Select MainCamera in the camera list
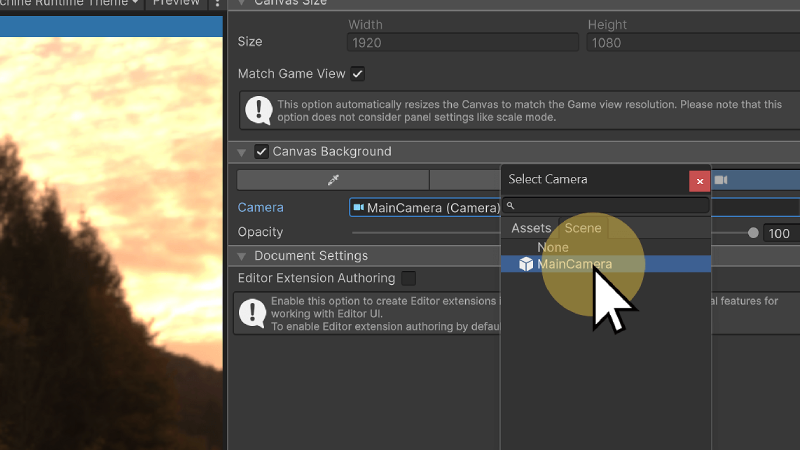The height and width of the screenshot is (450, 800). click(x=606, y=264)
